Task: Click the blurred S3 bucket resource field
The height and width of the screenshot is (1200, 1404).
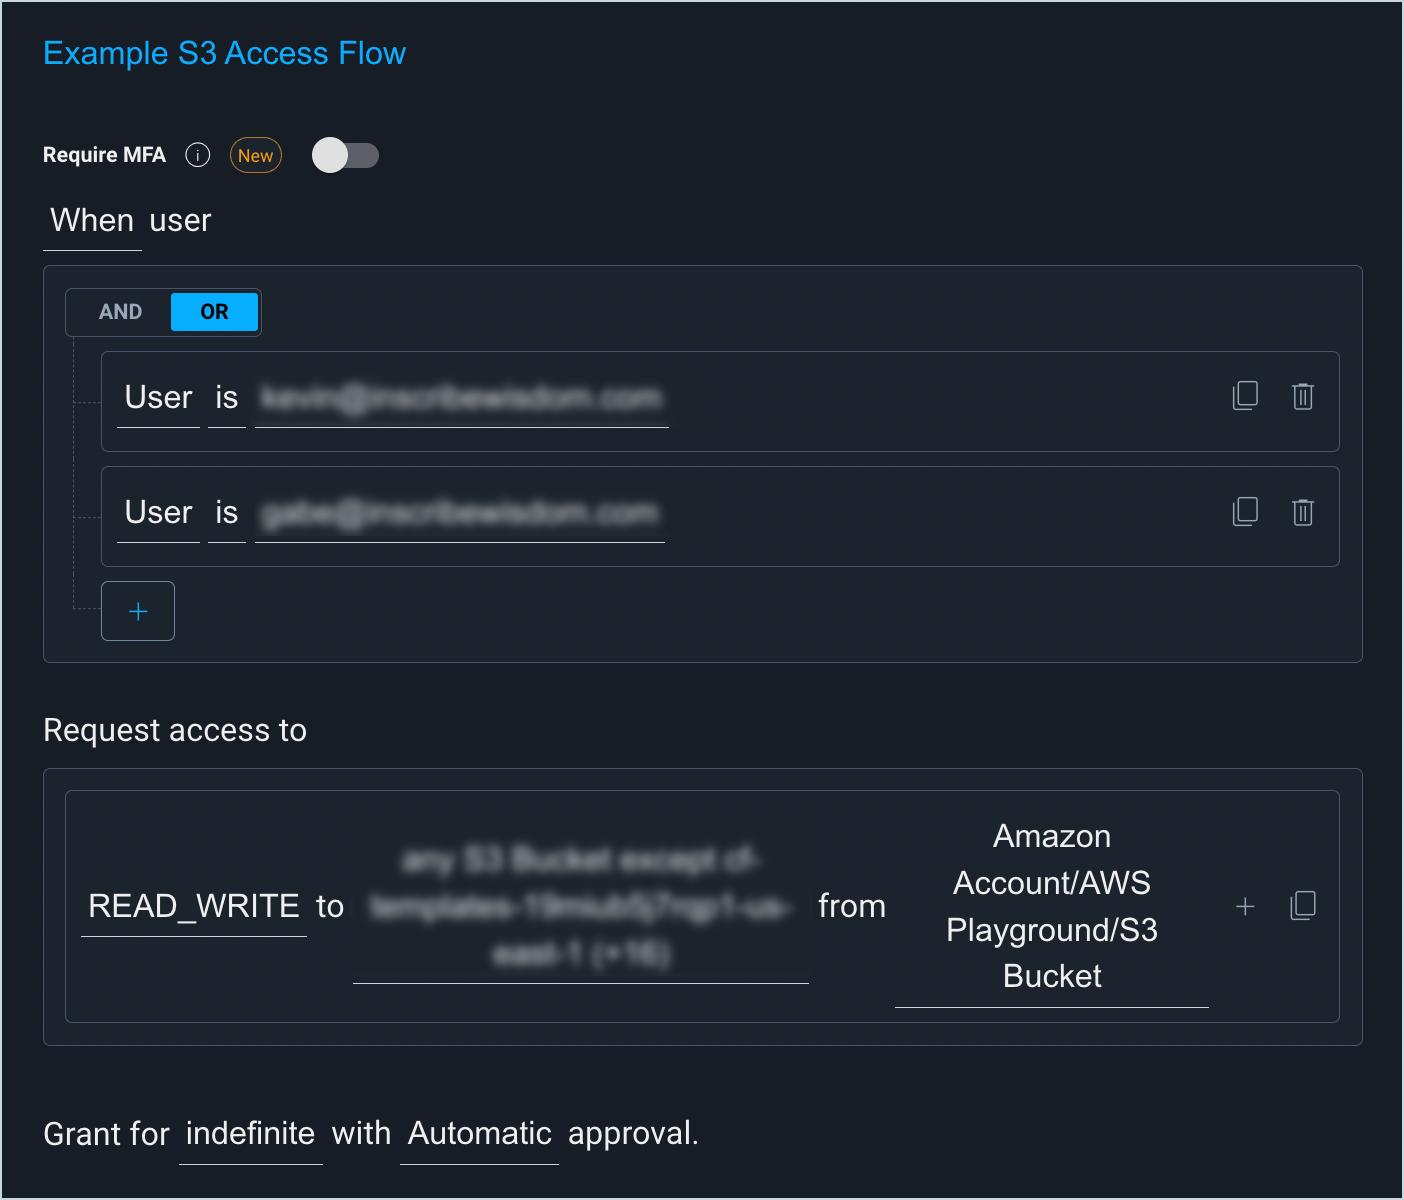Action: (580, 906)
